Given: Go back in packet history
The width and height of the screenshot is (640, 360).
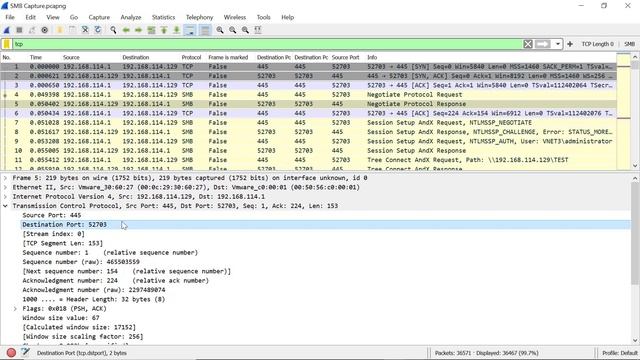Looking at the screenshot, I should pyautogui.click(x=126, y=30).
